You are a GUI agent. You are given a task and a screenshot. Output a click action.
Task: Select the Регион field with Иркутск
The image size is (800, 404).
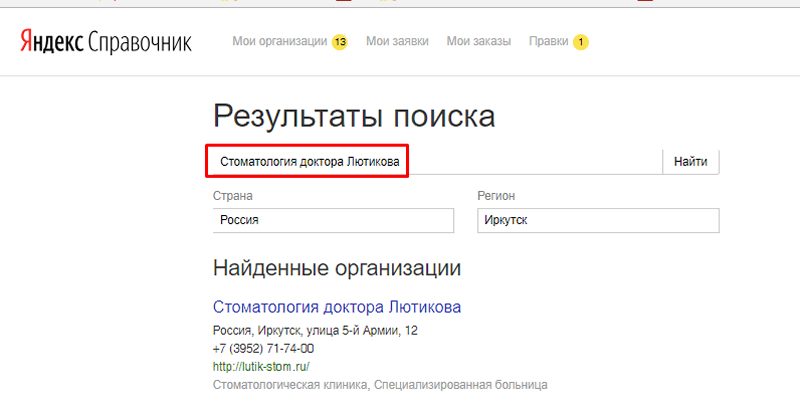tap(598, 220)
